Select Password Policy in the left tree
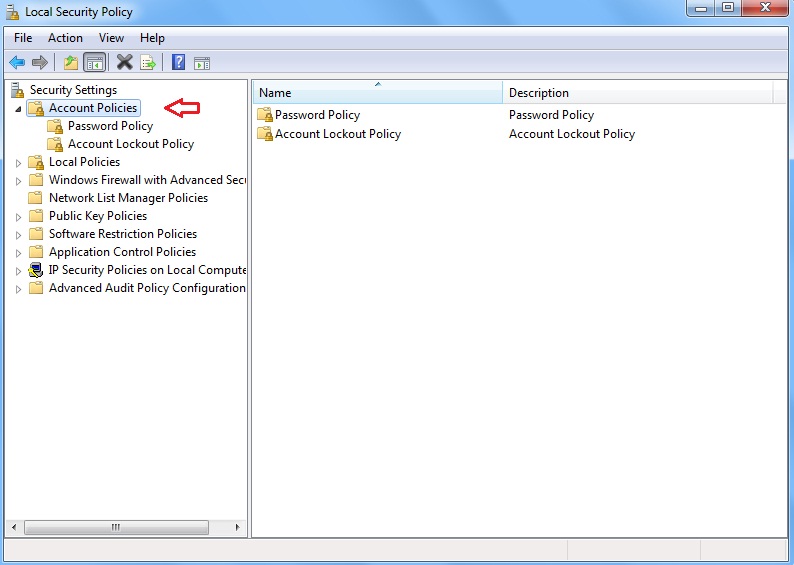The image size is (794, 565). coord(110,126)
